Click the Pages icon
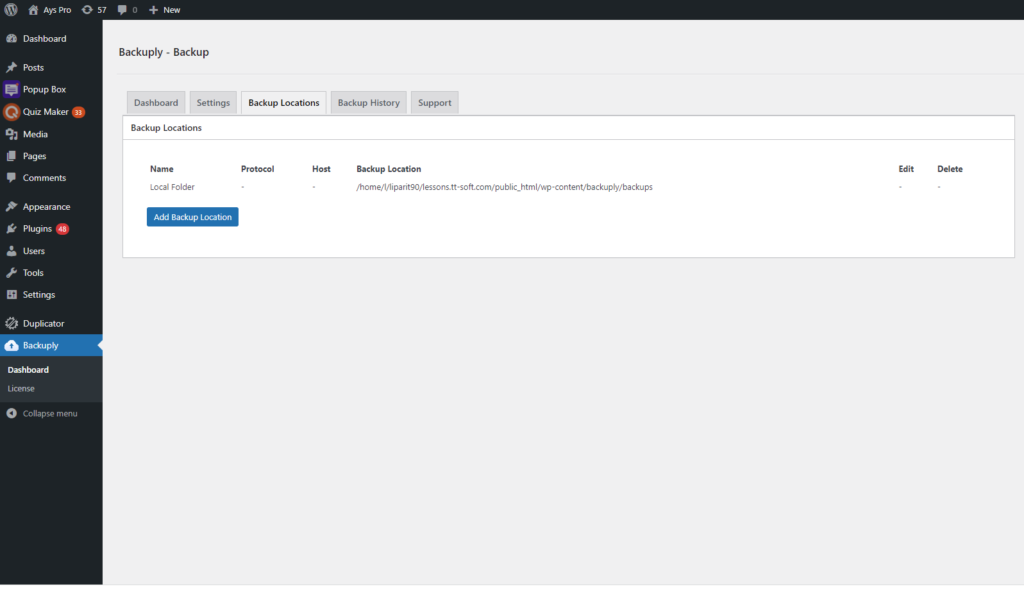This screenshot has height=589, width=1024. 12,156
